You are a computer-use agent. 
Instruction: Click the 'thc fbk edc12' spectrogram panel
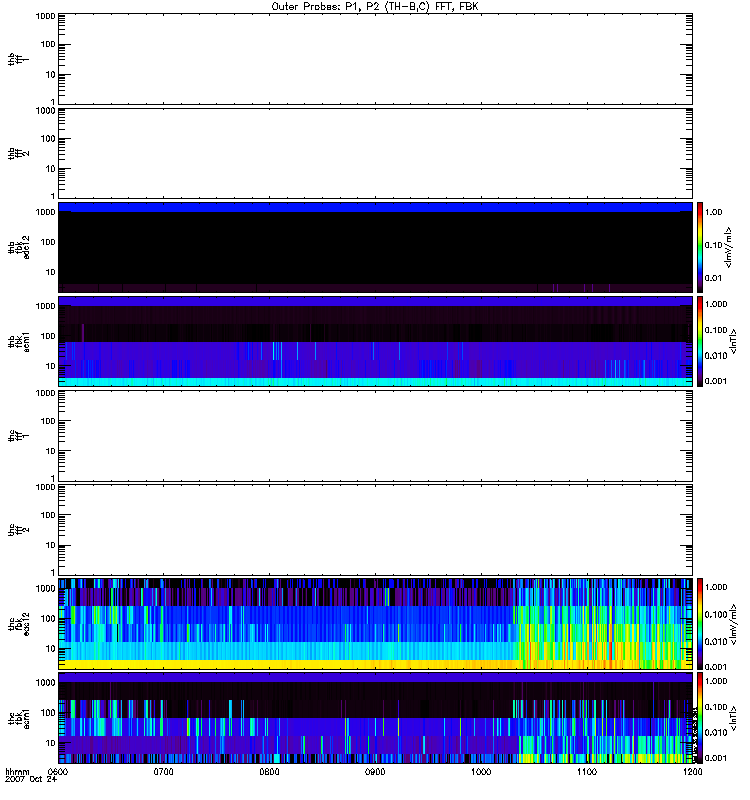pyautogui.click(x=375, y=623)
